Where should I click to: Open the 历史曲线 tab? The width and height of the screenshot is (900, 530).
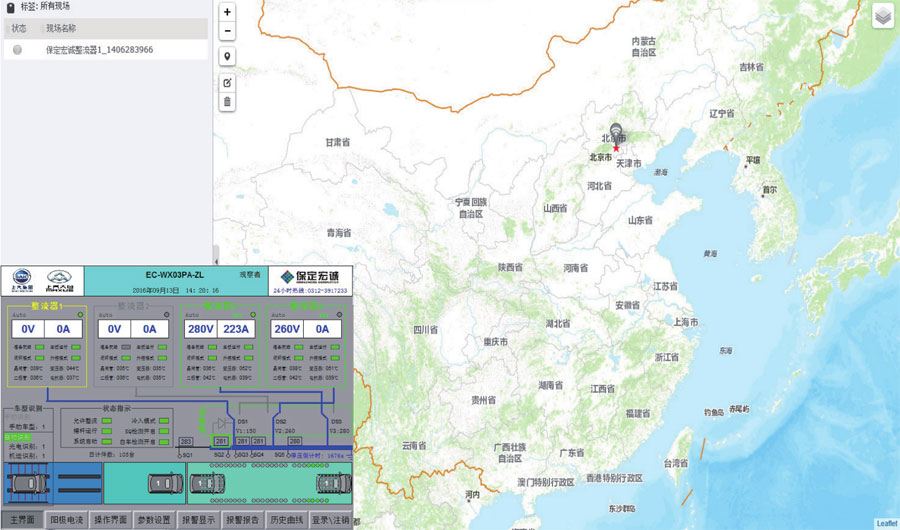(286, 520)
